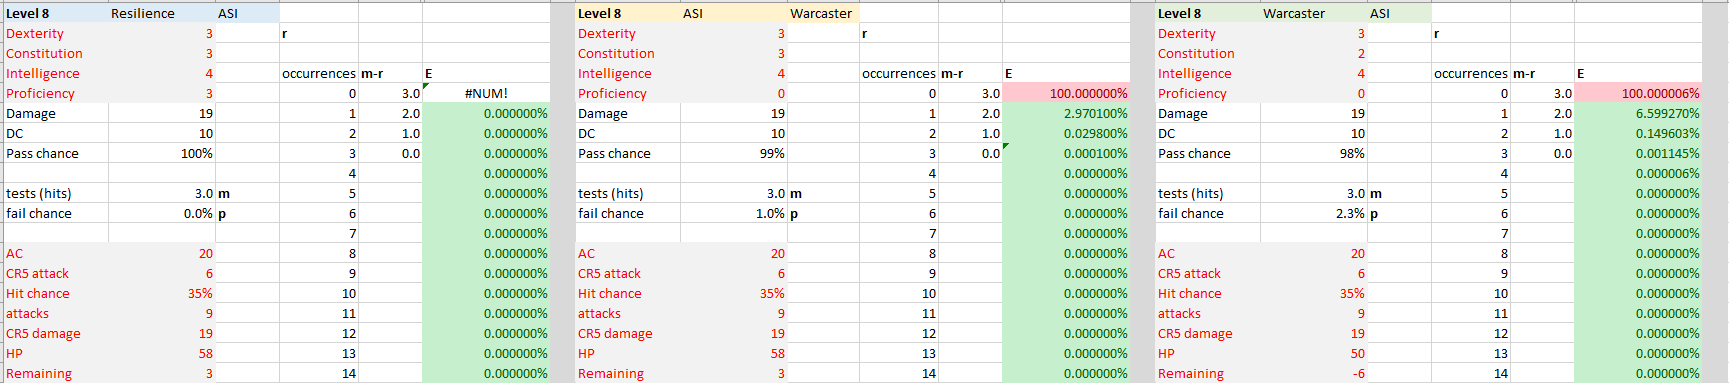Select the fail chance 0.0% cell
This screenshot has height=383, width=1729.
162,213
